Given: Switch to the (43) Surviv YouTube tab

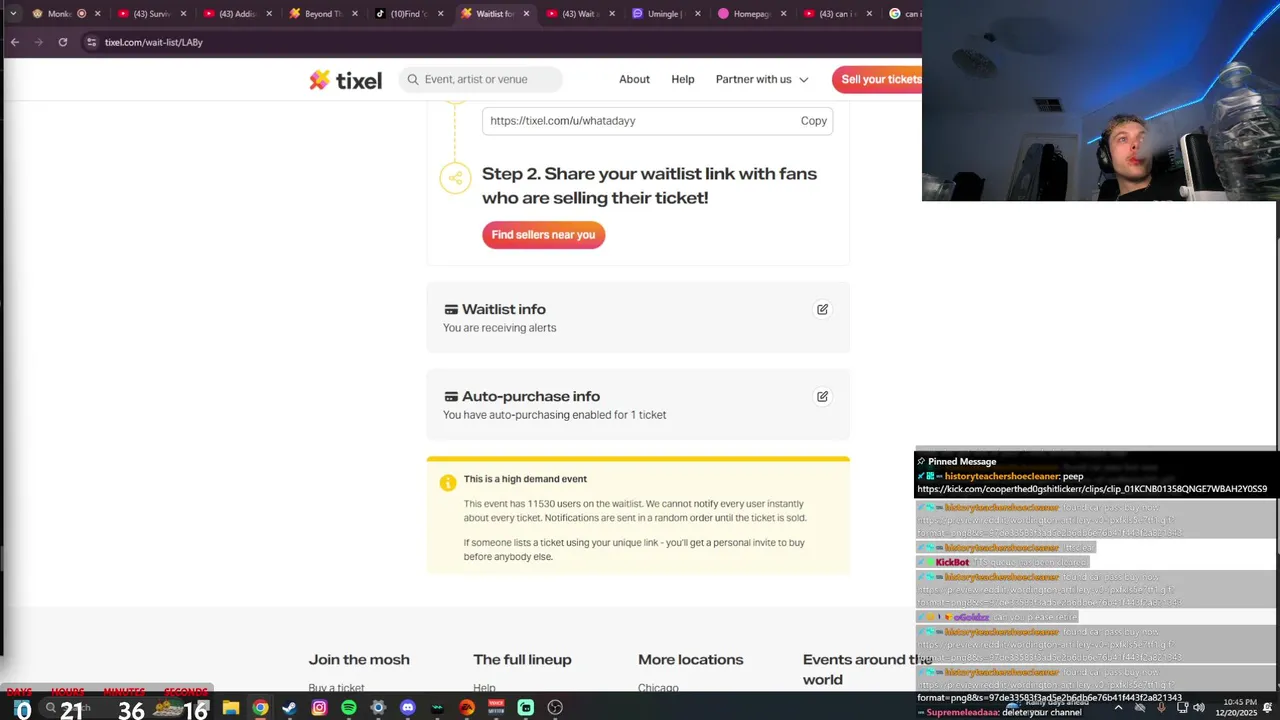Looking at the screenshot, I should click(x=150, y=14).
